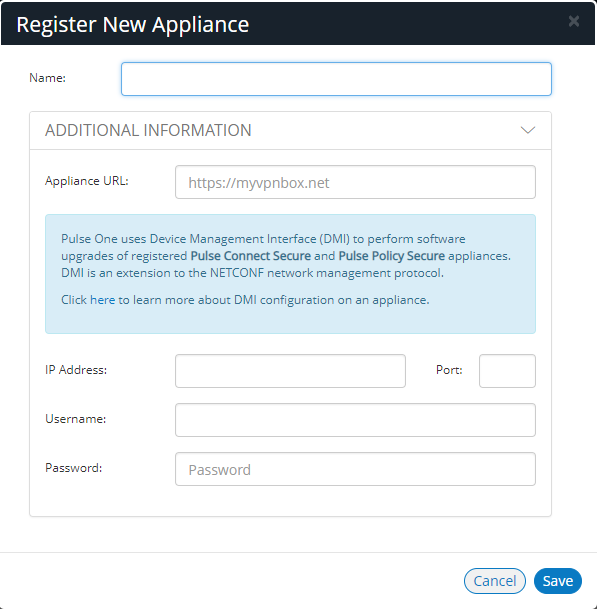Close the Register New Appliance dialog
The image size is (597, 609).
point(574,21)
